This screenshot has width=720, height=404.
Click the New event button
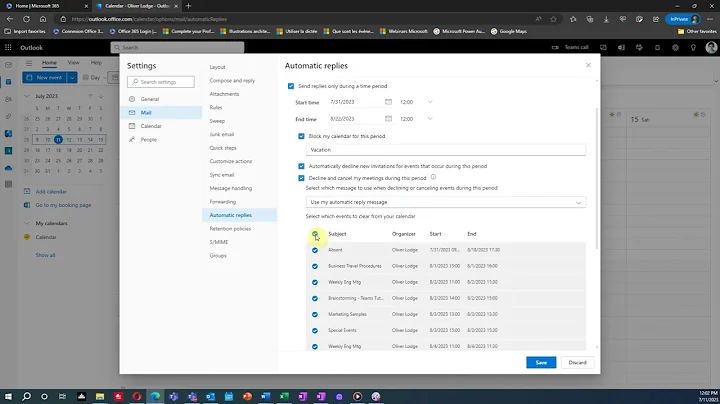[x=45, y=78]
